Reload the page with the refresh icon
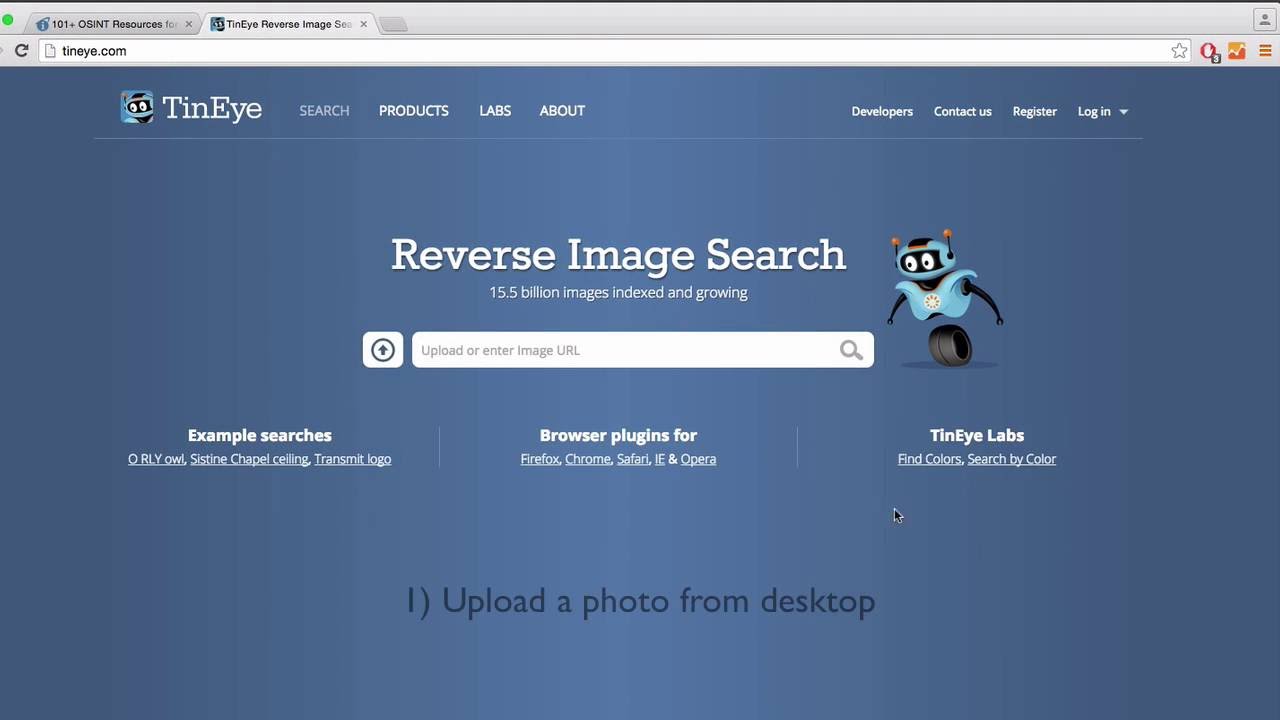Viewport: 1280px width, 720px height. pyautogui.click(x=21, y=51)
